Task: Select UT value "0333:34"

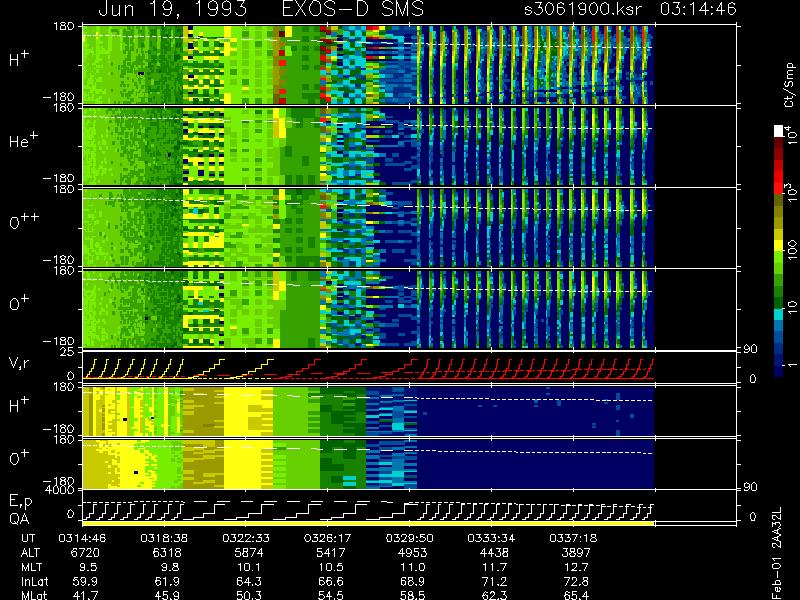Action: coord(491,538)
